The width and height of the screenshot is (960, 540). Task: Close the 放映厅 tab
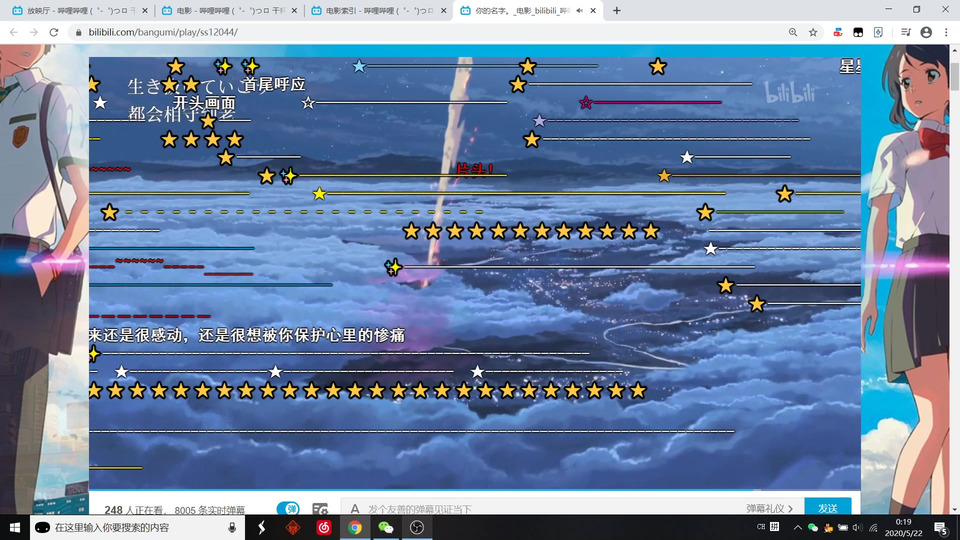pyautogui.click(x=144, y=10)
